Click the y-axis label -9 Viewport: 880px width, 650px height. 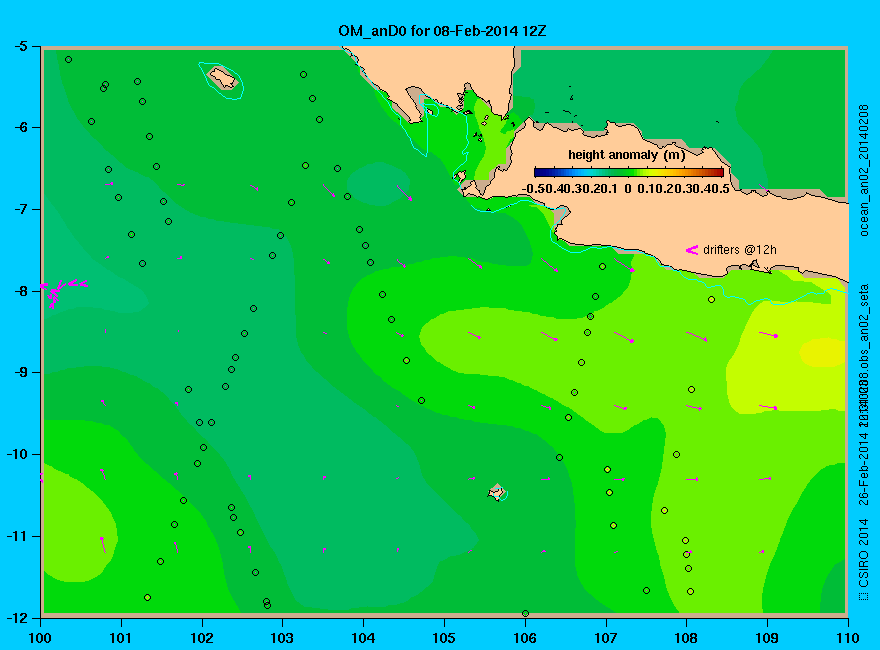(x=20, y=373)
